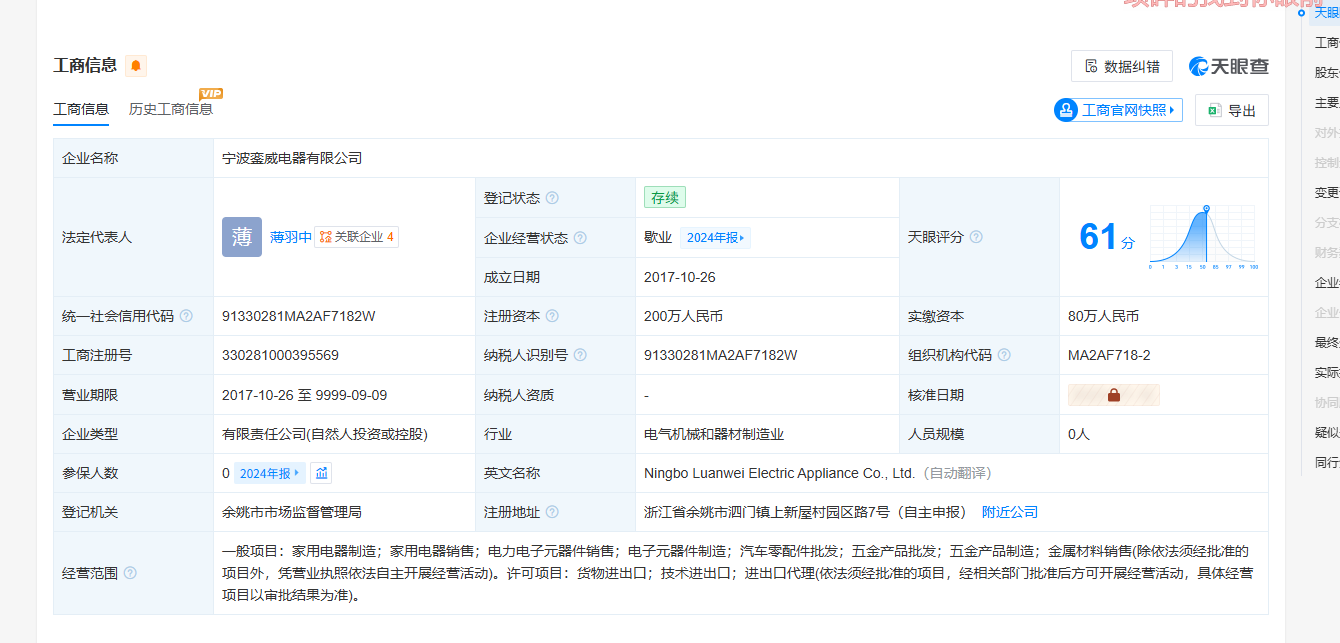Click the 天眼查 logo

(x=1228, y=66)
